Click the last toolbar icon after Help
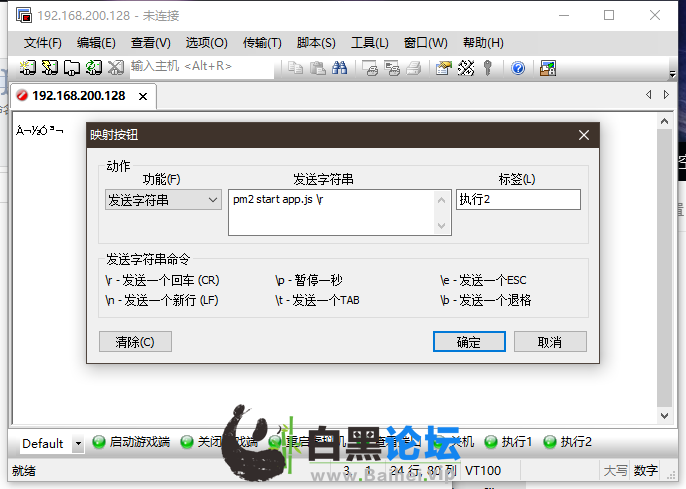Viewport: 686px width, 489px height. [548, 68]
